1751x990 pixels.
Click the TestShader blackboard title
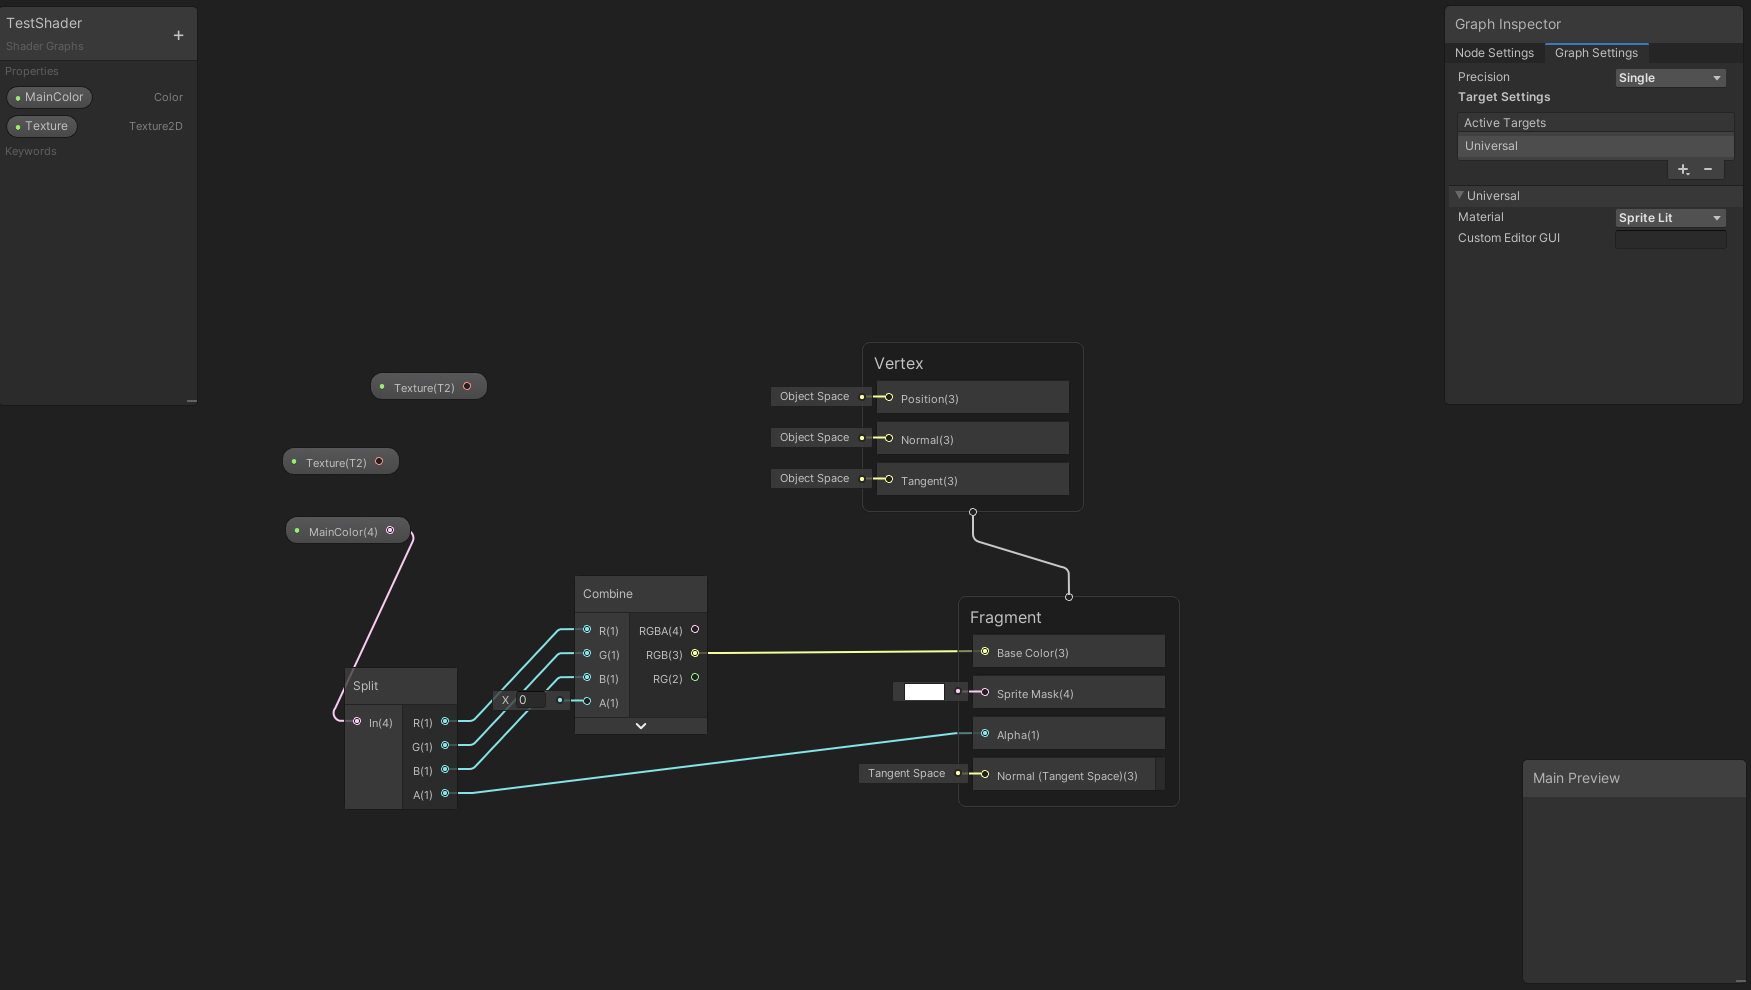coord(44,23)
